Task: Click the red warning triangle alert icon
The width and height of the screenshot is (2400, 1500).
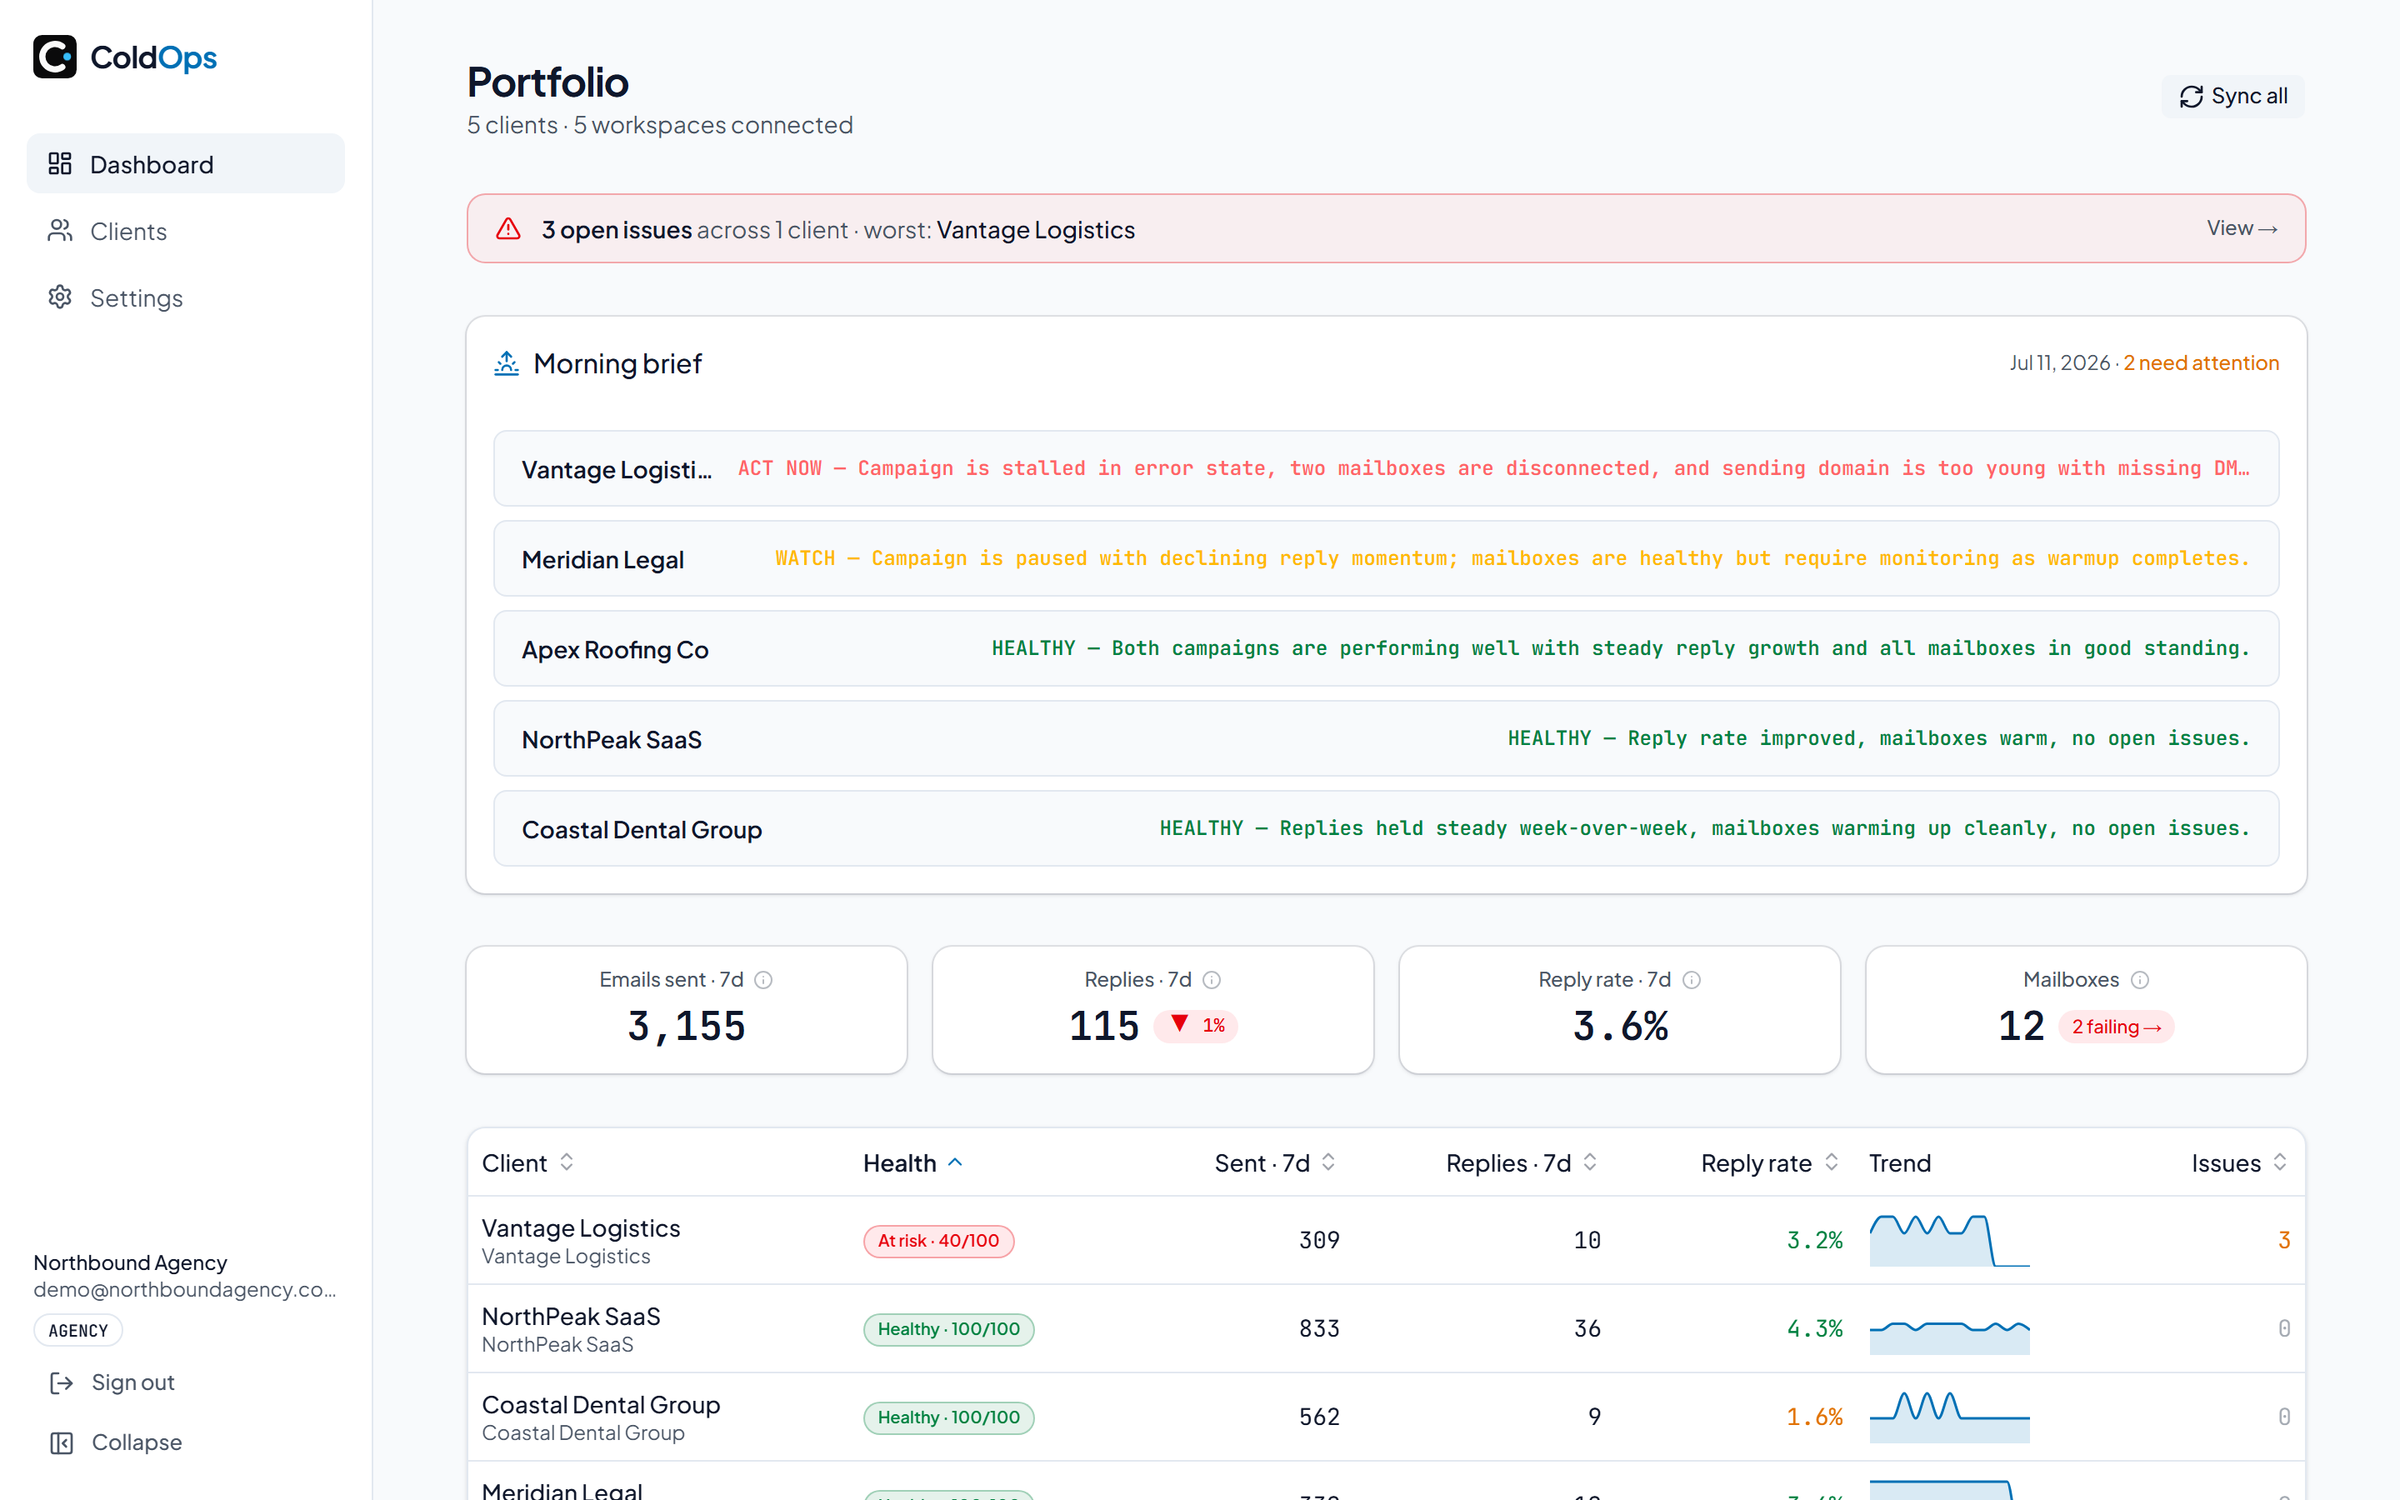Action: [508, 229]
